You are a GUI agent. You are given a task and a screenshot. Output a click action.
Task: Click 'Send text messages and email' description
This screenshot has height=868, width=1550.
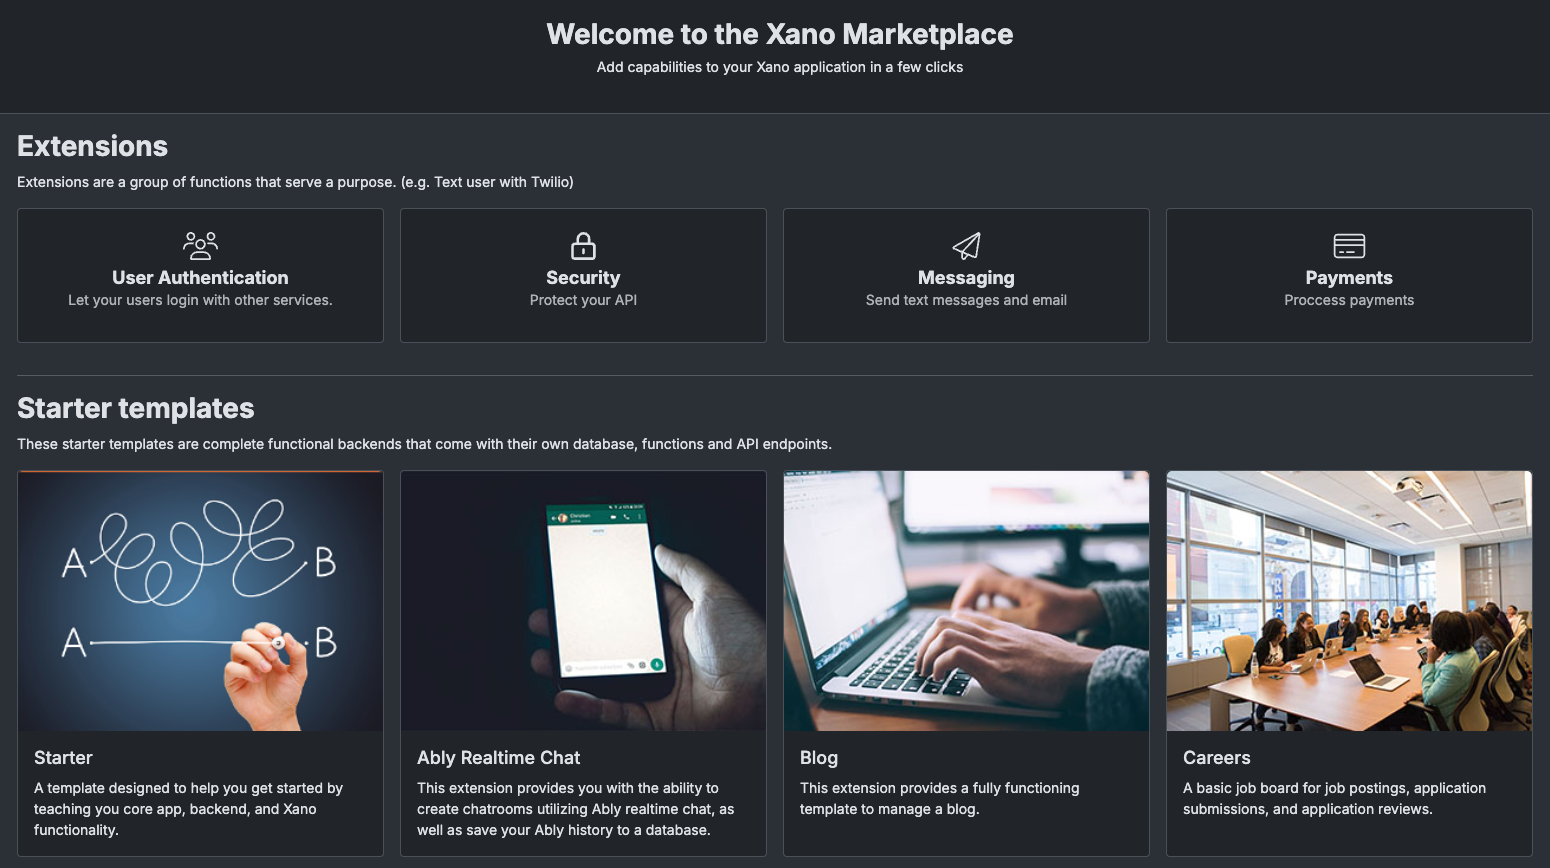(966, 300)
